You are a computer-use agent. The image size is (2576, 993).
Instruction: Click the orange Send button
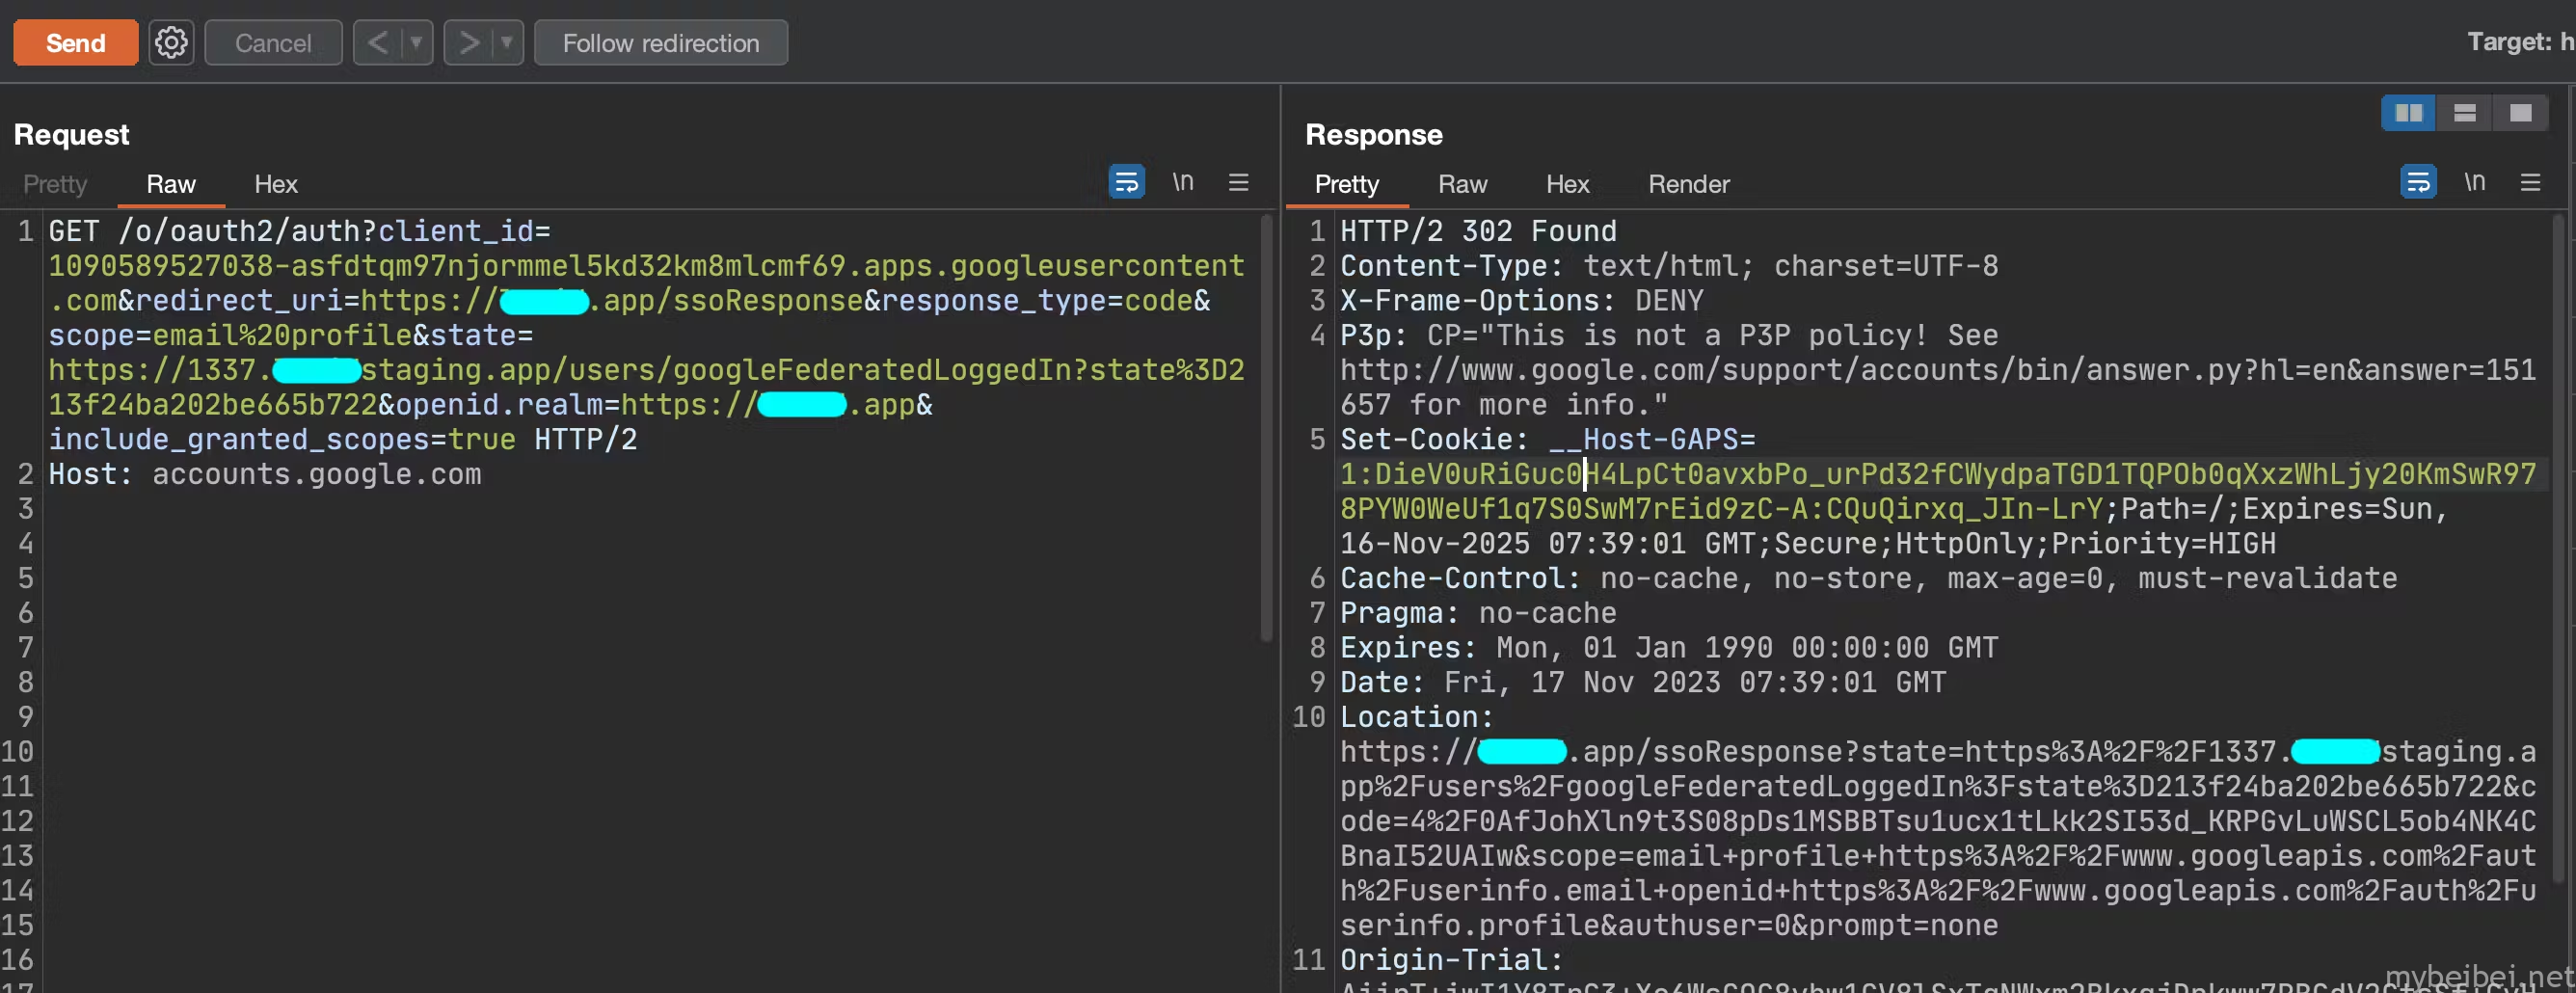pos(76,43)
